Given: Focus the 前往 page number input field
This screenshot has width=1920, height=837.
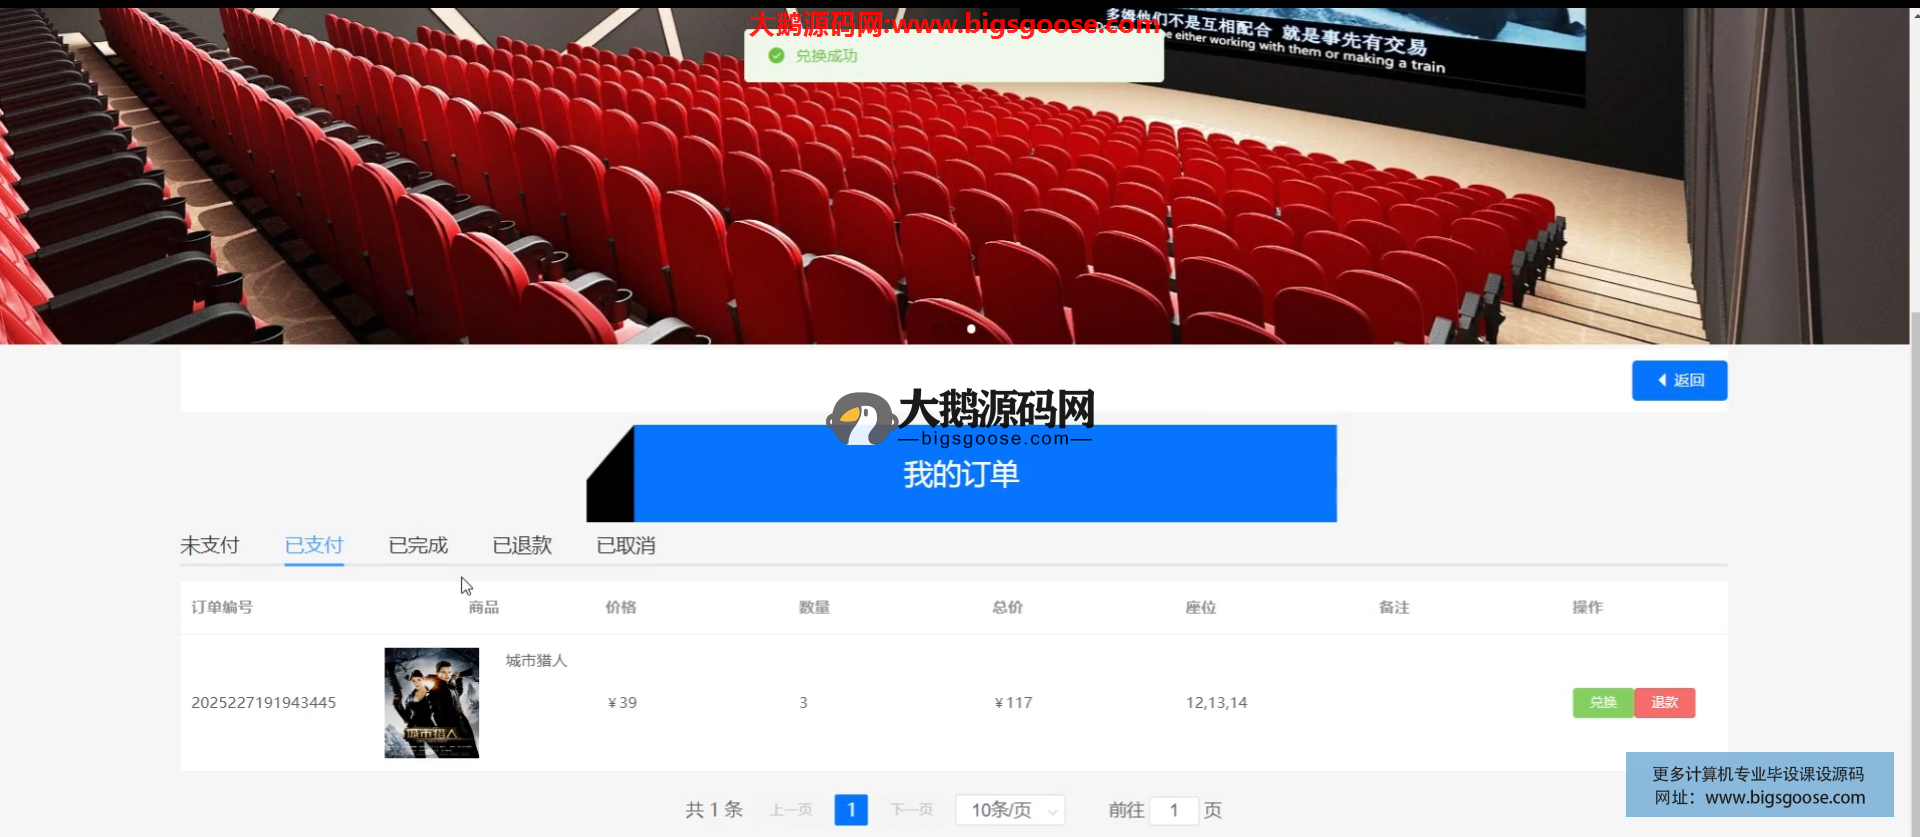Looking at the screenshot, I should click(1174, 810).
